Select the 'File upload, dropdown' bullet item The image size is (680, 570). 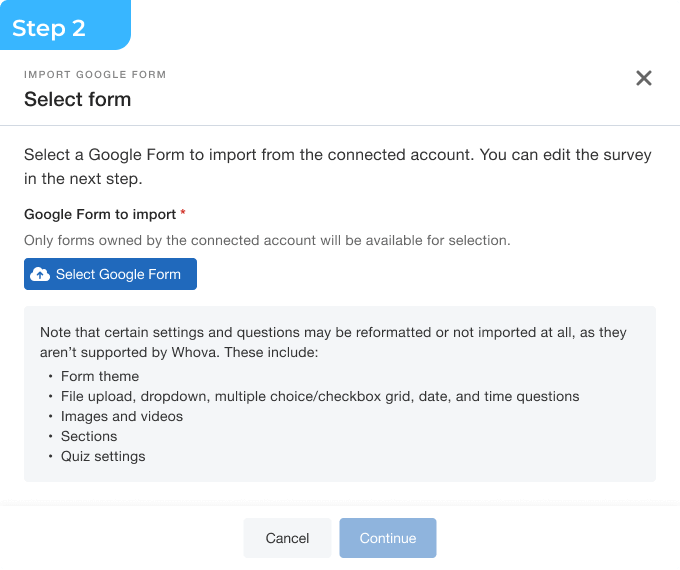[320, 396]
